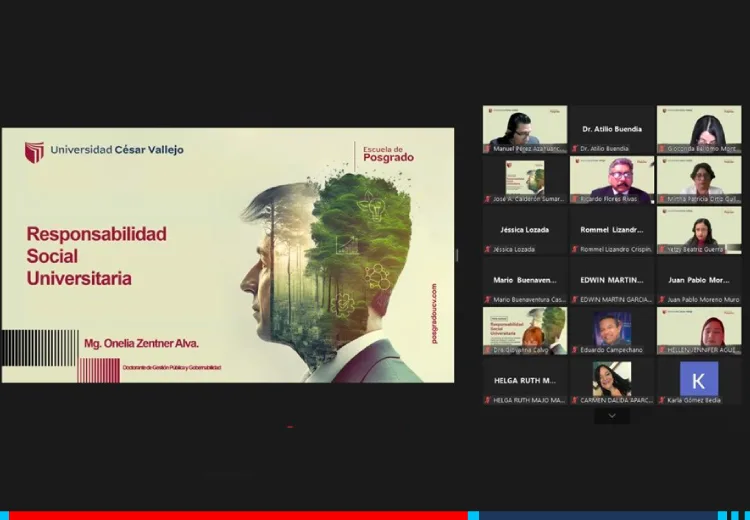Screen dimensions: 750x520
Task: Select CARMEN DALIDA's profile picture tile
Action: [612, 381]
